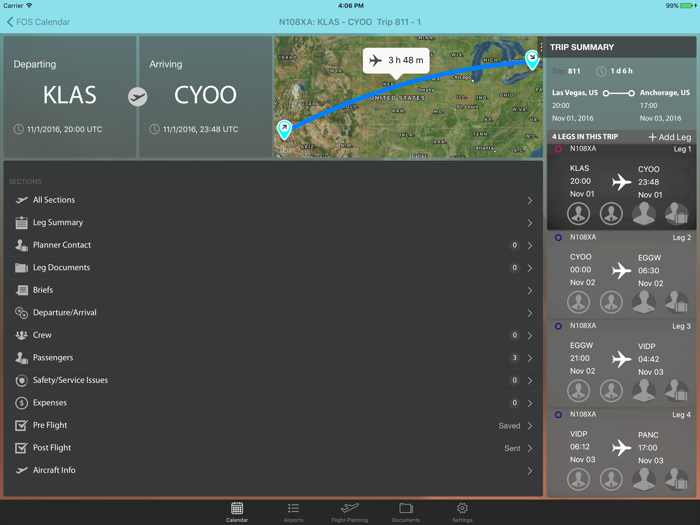The height and width of the screenshot is (525, 700).
Task: Tap the Documents folder icon
Action: [x=406, y=509]
